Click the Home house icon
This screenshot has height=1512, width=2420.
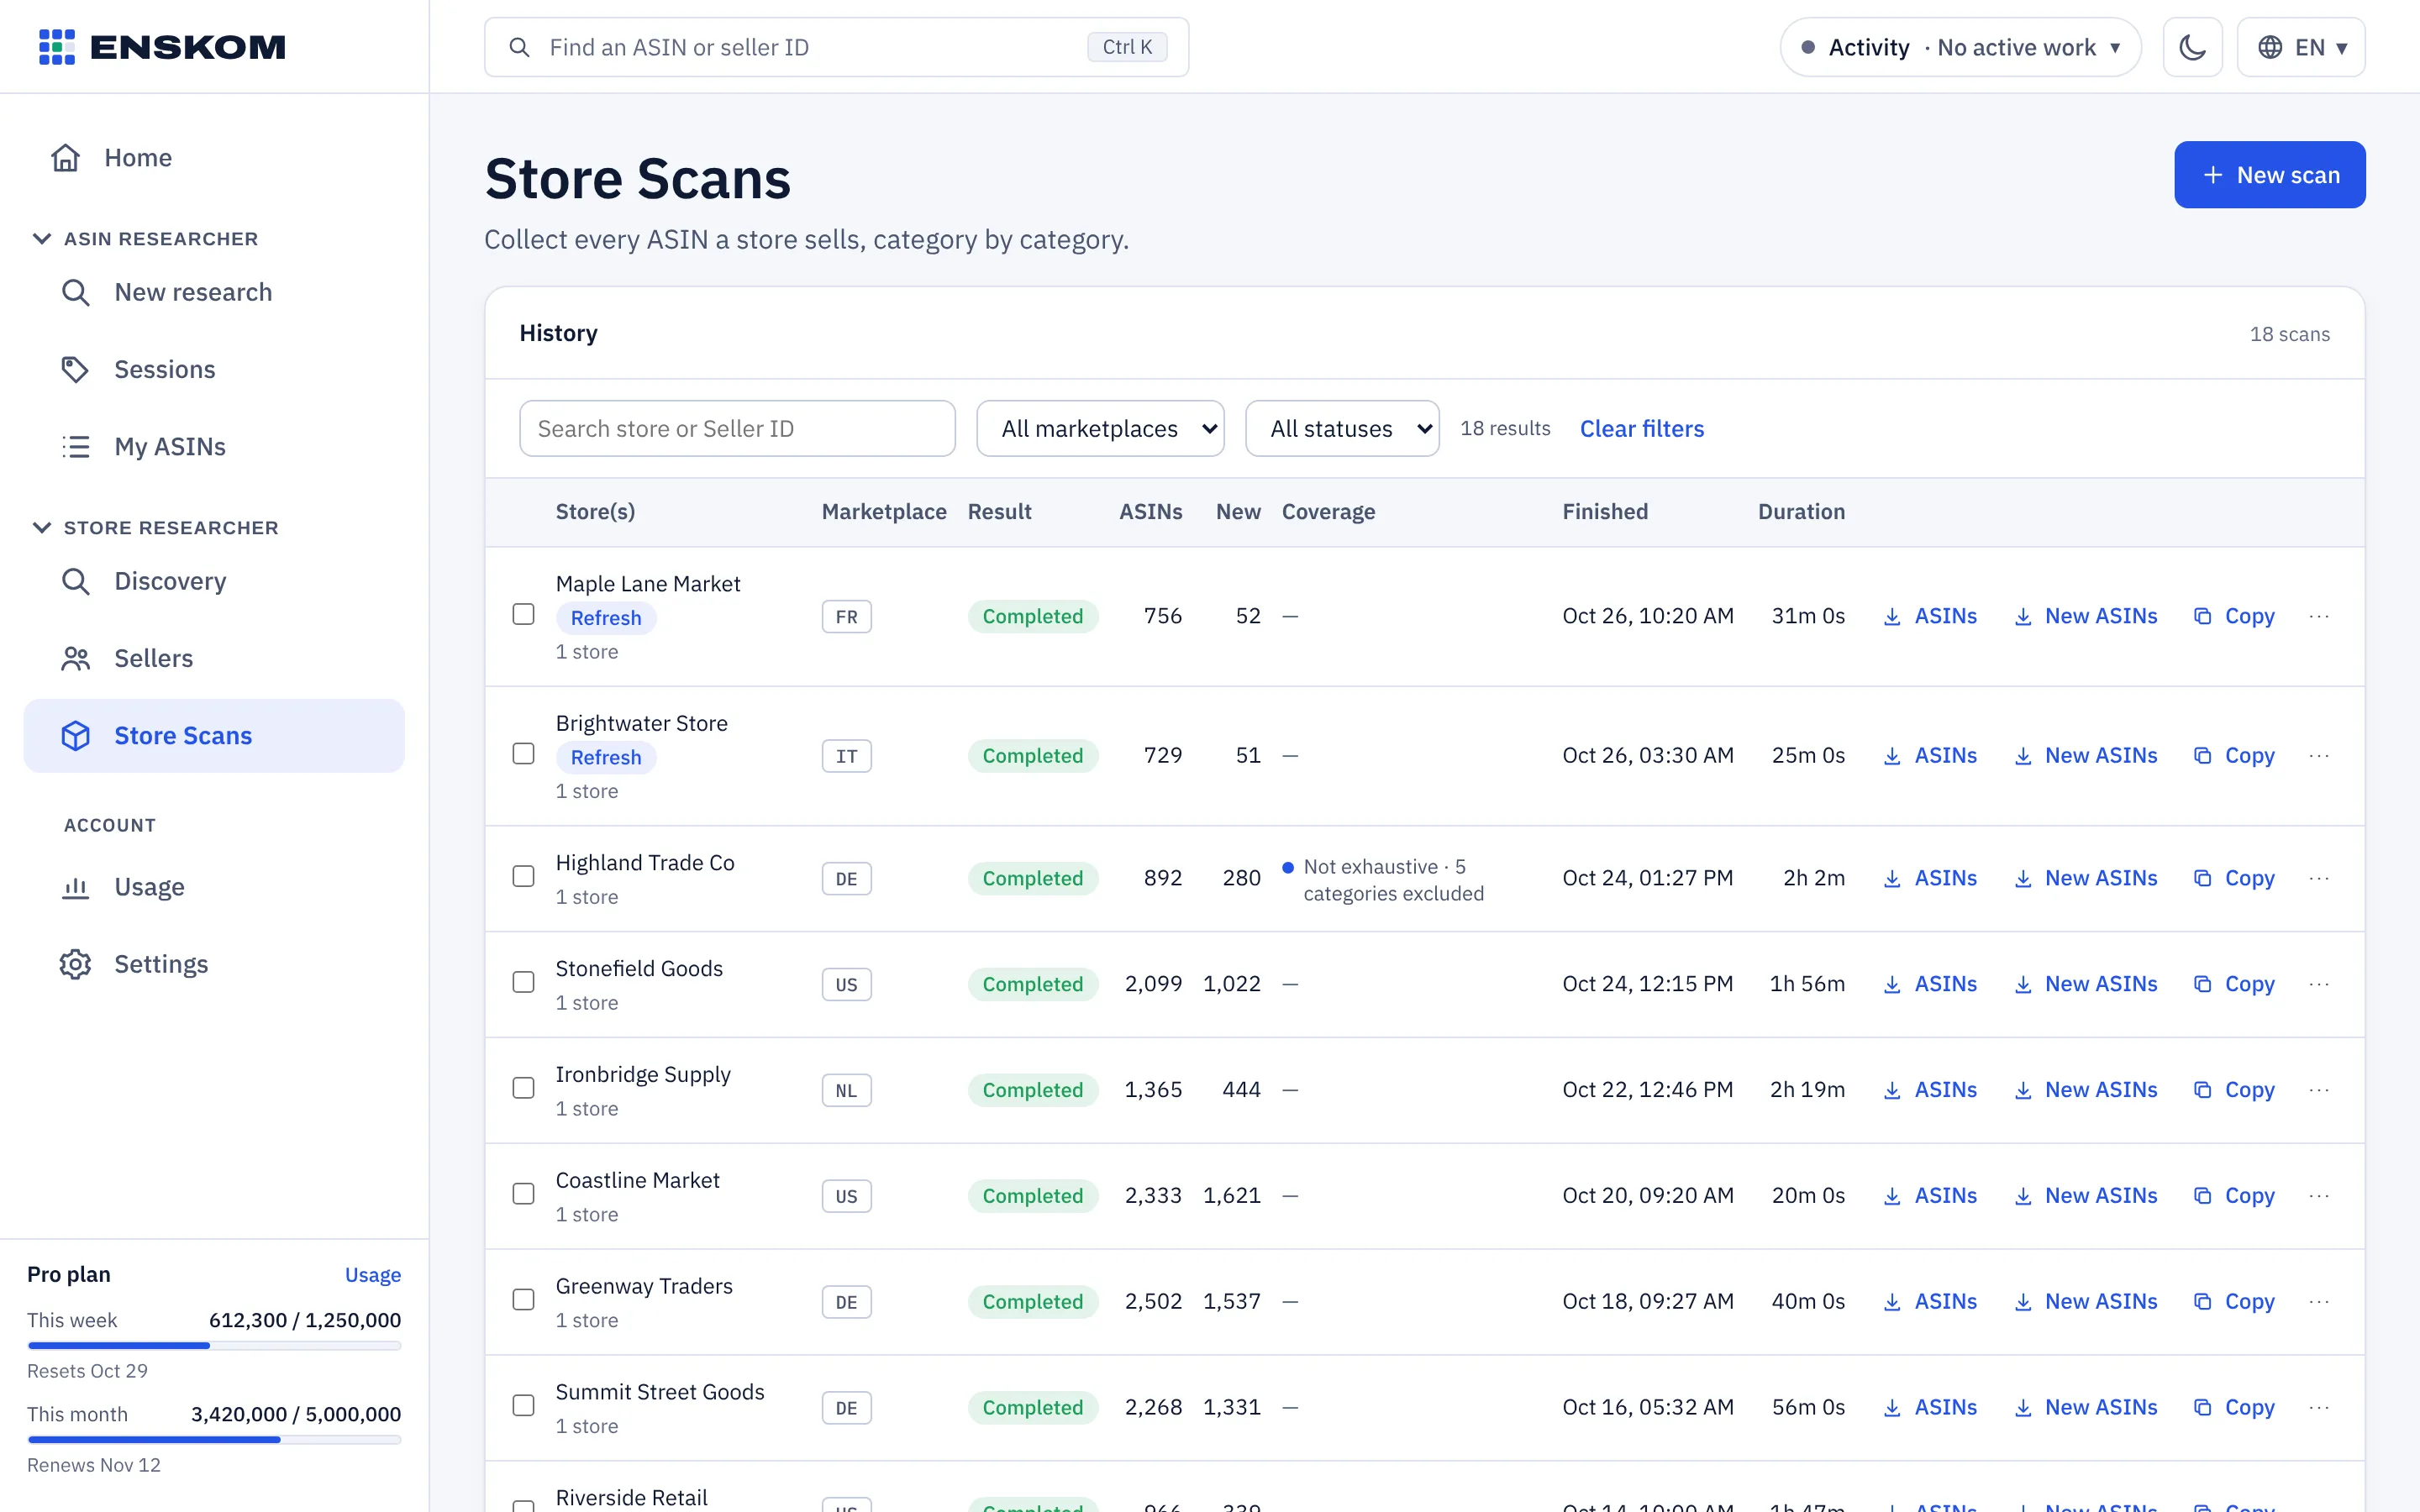[66, 158]
